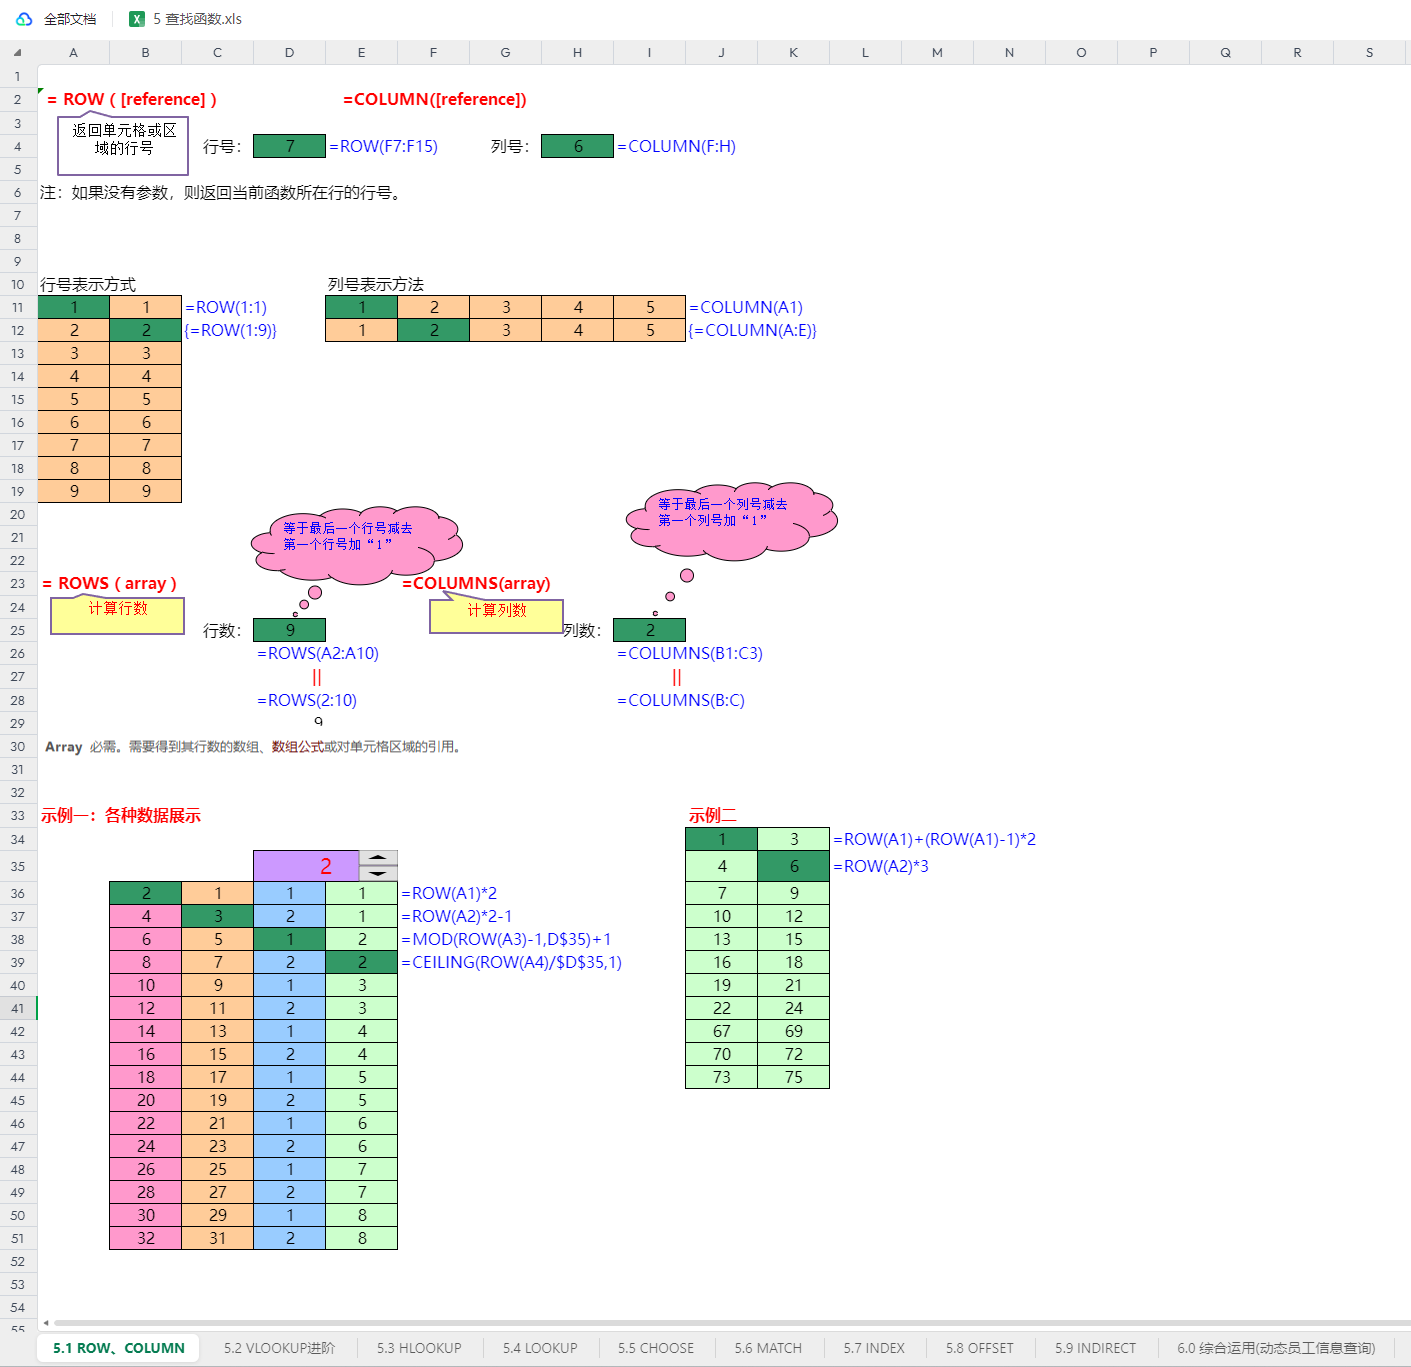The height and width of the screenshot is (1367, 1411).
Task: Open the 5.3 HLOOKUP sheet tab
Action: [419, 1348]
